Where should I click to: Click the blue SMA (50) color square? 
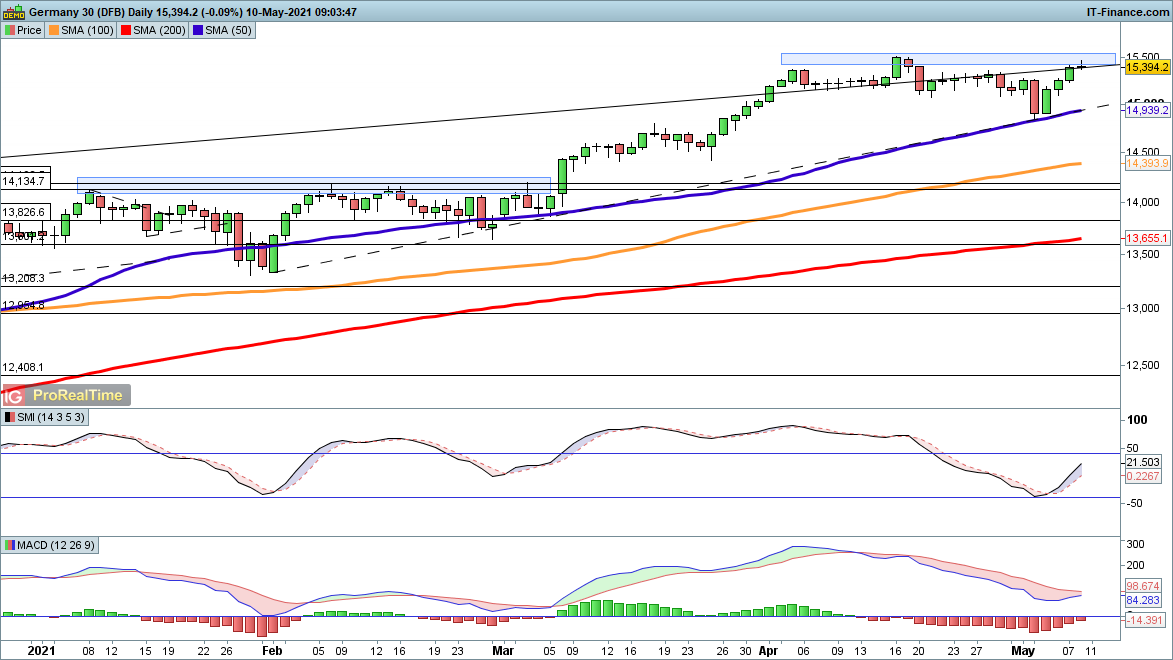coord(198,30)
